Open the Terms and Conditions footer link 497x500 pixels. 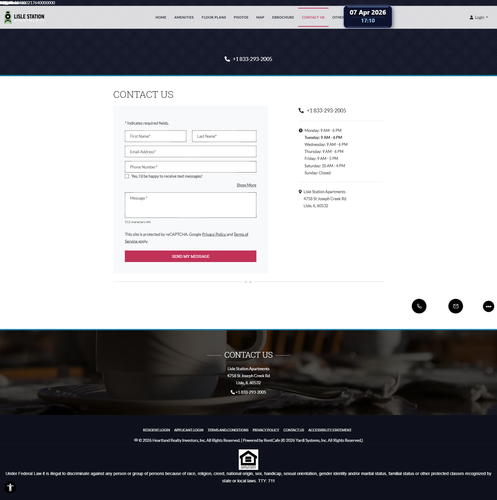click(228, 430)
